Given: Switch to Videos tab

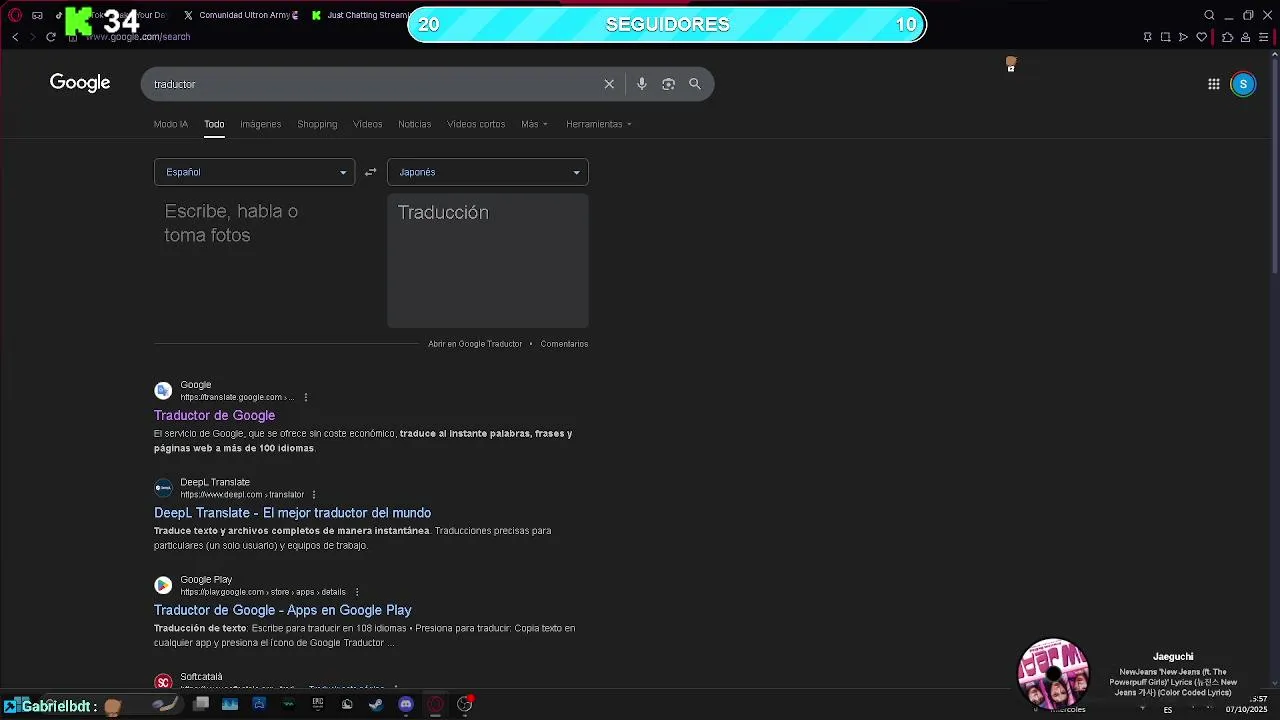Looking at the screenshot, I should point(367,124).
